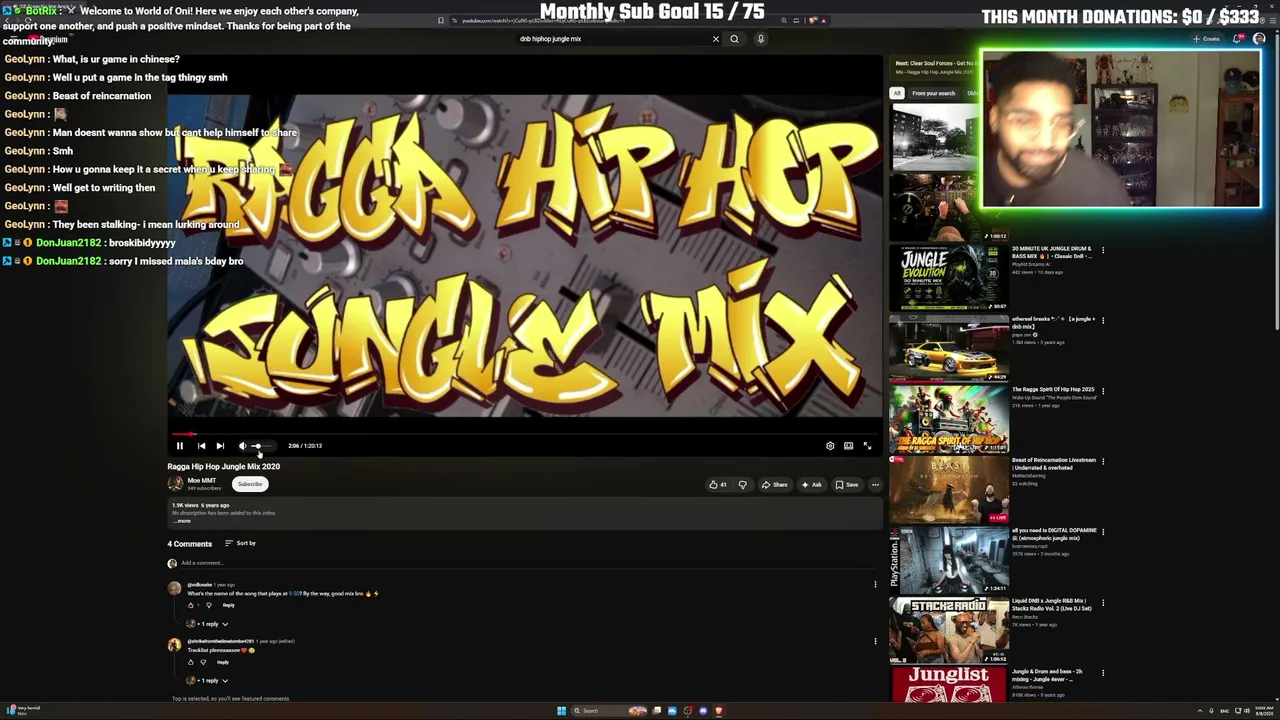Open options for Ragga Spirit Of Hip Hop
The image size is (1280, 720).
1103,391
